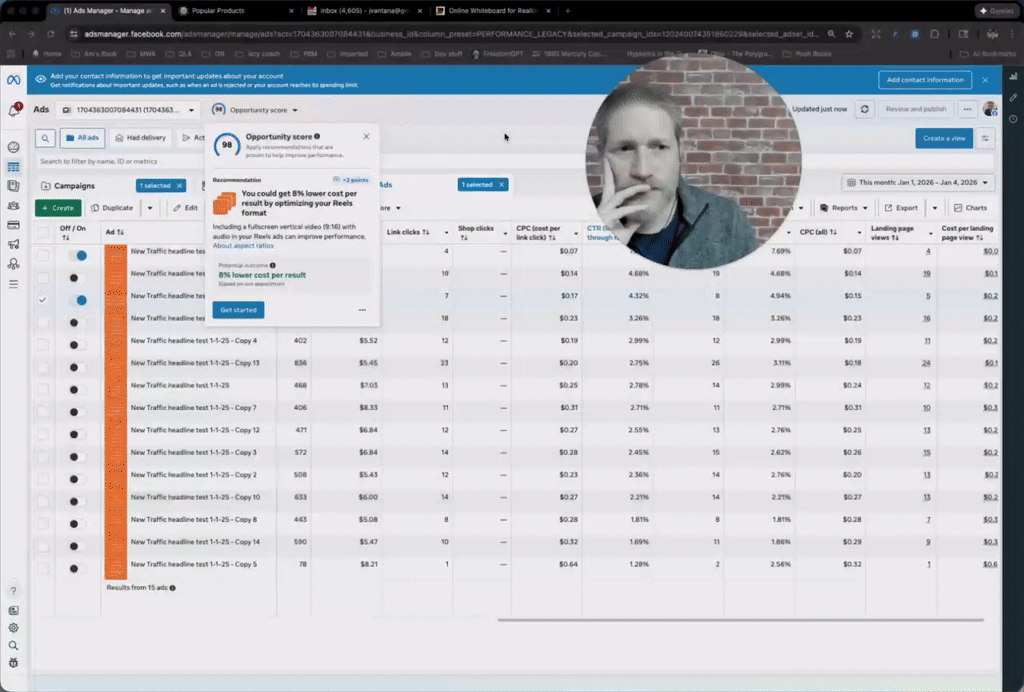Image resolution: width=1024 pixels, height=692 pixels.
Task: Open the arrow dropdown next to Duplicate
Action: [x=150, y=208]
